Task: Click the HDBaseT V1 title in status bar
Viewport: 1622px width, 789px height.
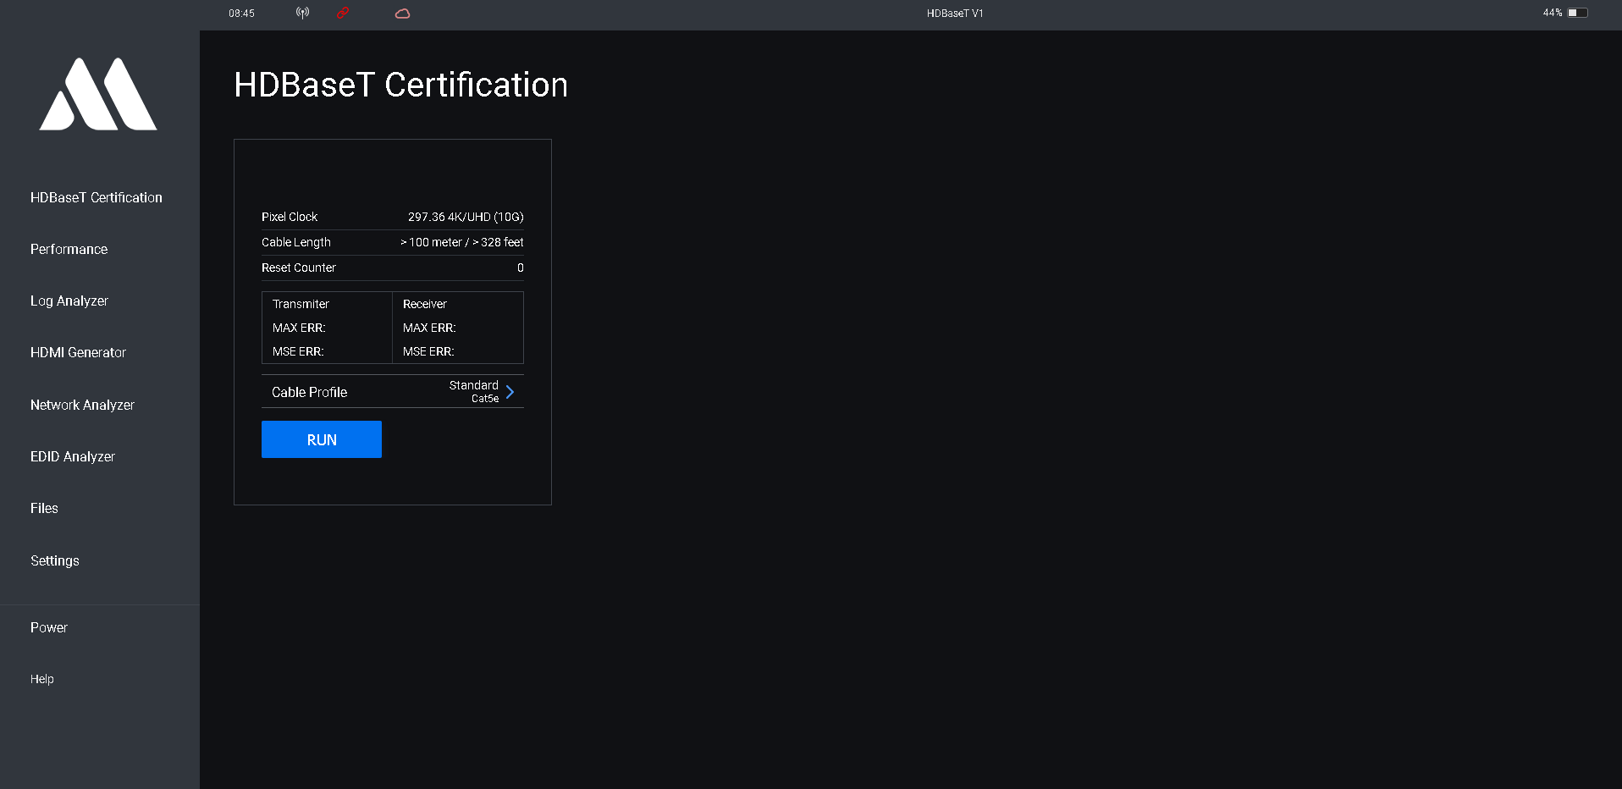Action: 955,13
